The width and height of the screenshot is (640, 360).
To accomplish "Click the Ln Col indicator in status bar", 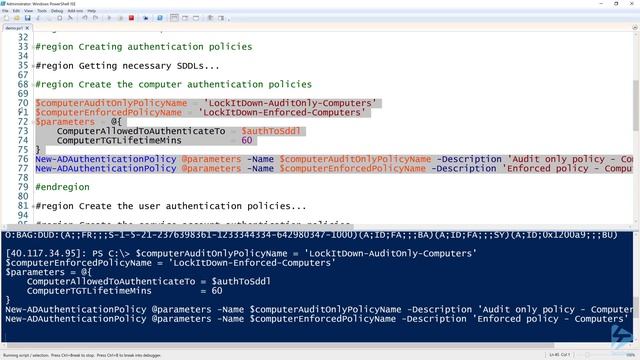I will [560, 355].
